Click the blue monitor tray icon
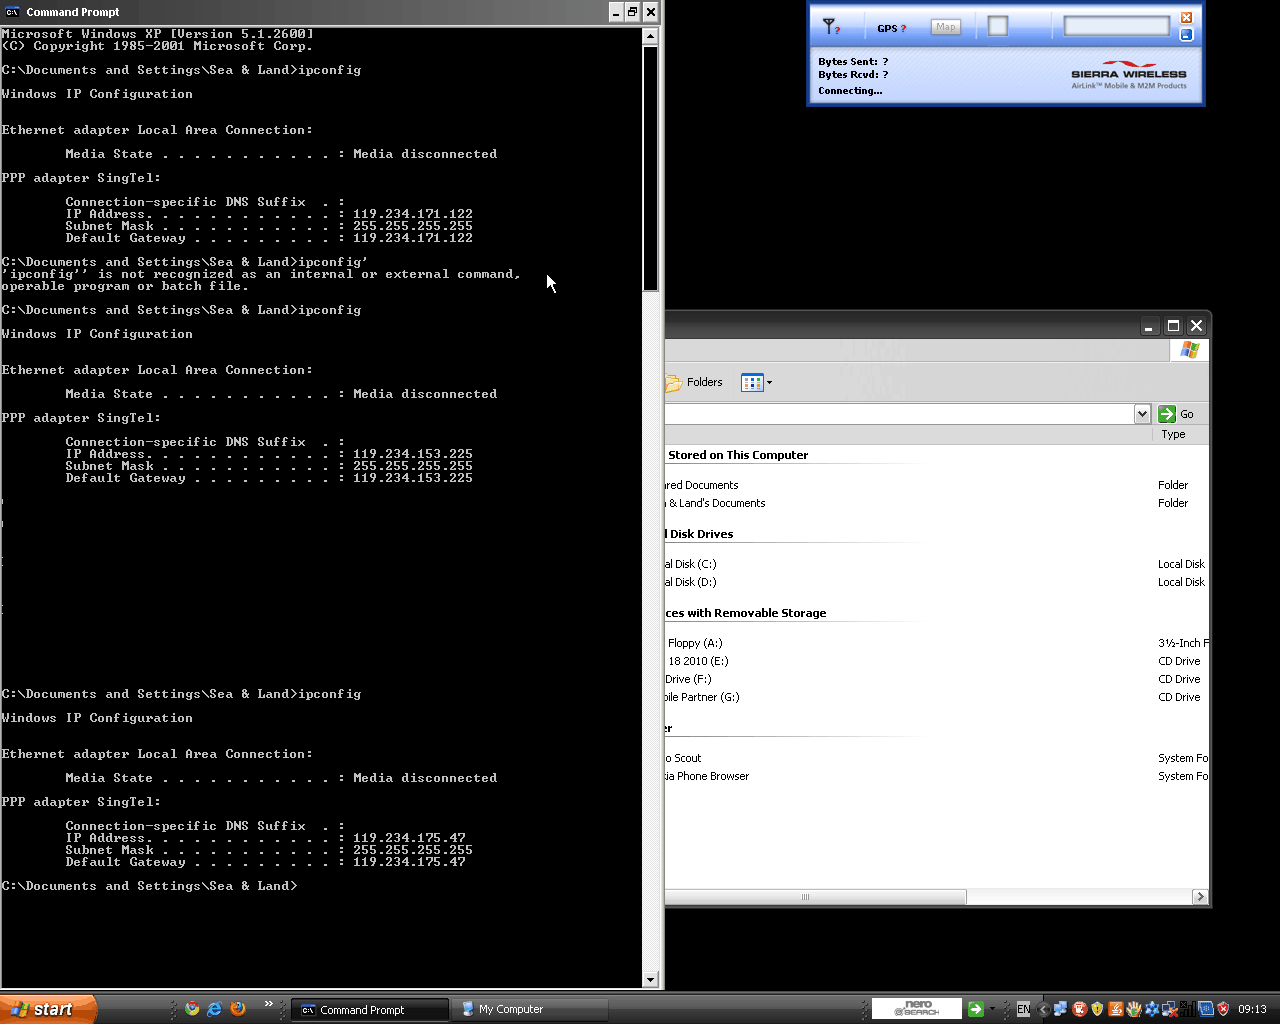This screenshot has width=1280, height=1024. tap(1205, 1009)
